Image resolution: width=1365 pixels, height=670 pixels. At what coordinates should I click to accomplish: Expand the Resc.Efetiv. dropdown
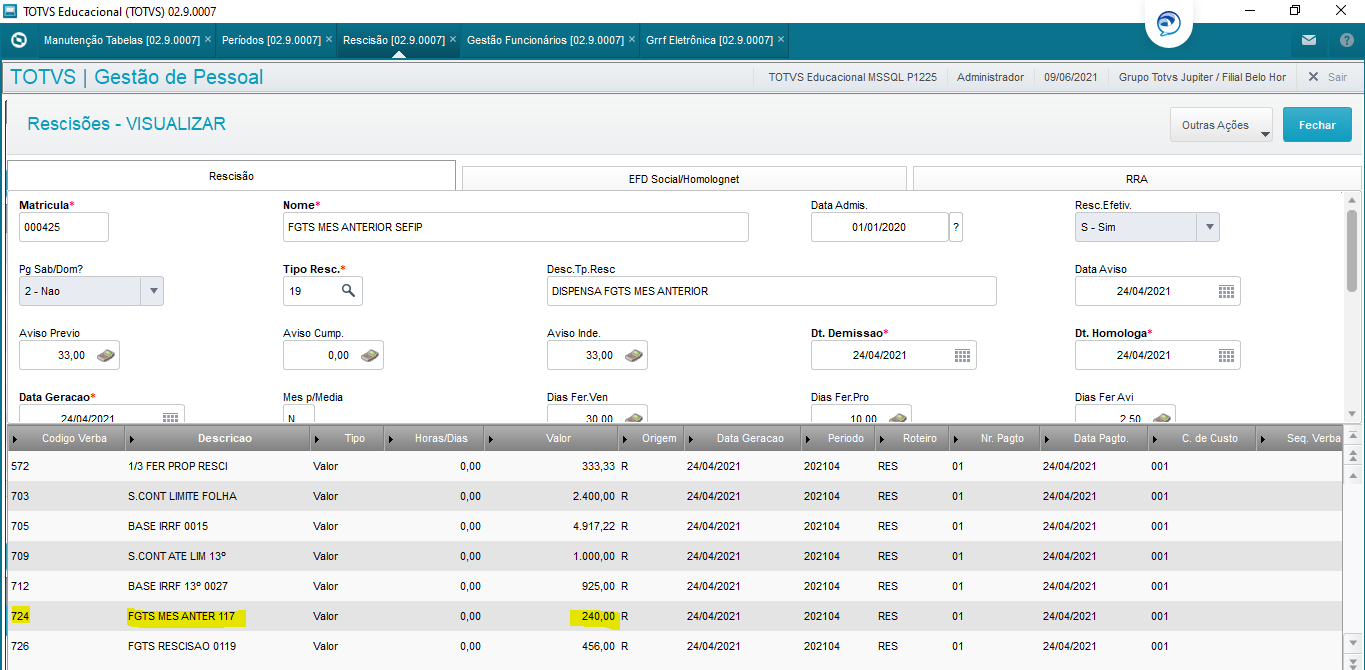click(1209, 227)
